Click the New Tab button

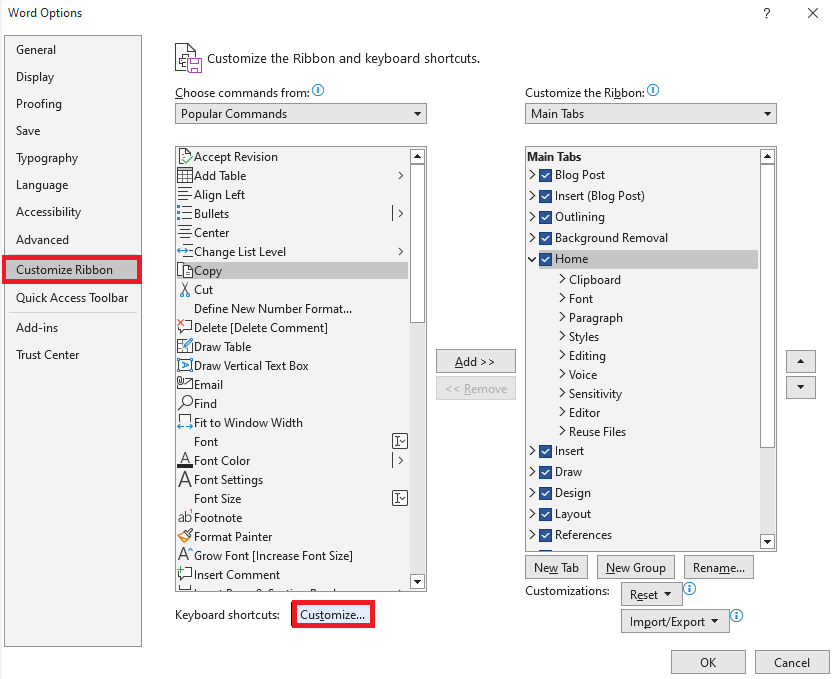[556, 567]
